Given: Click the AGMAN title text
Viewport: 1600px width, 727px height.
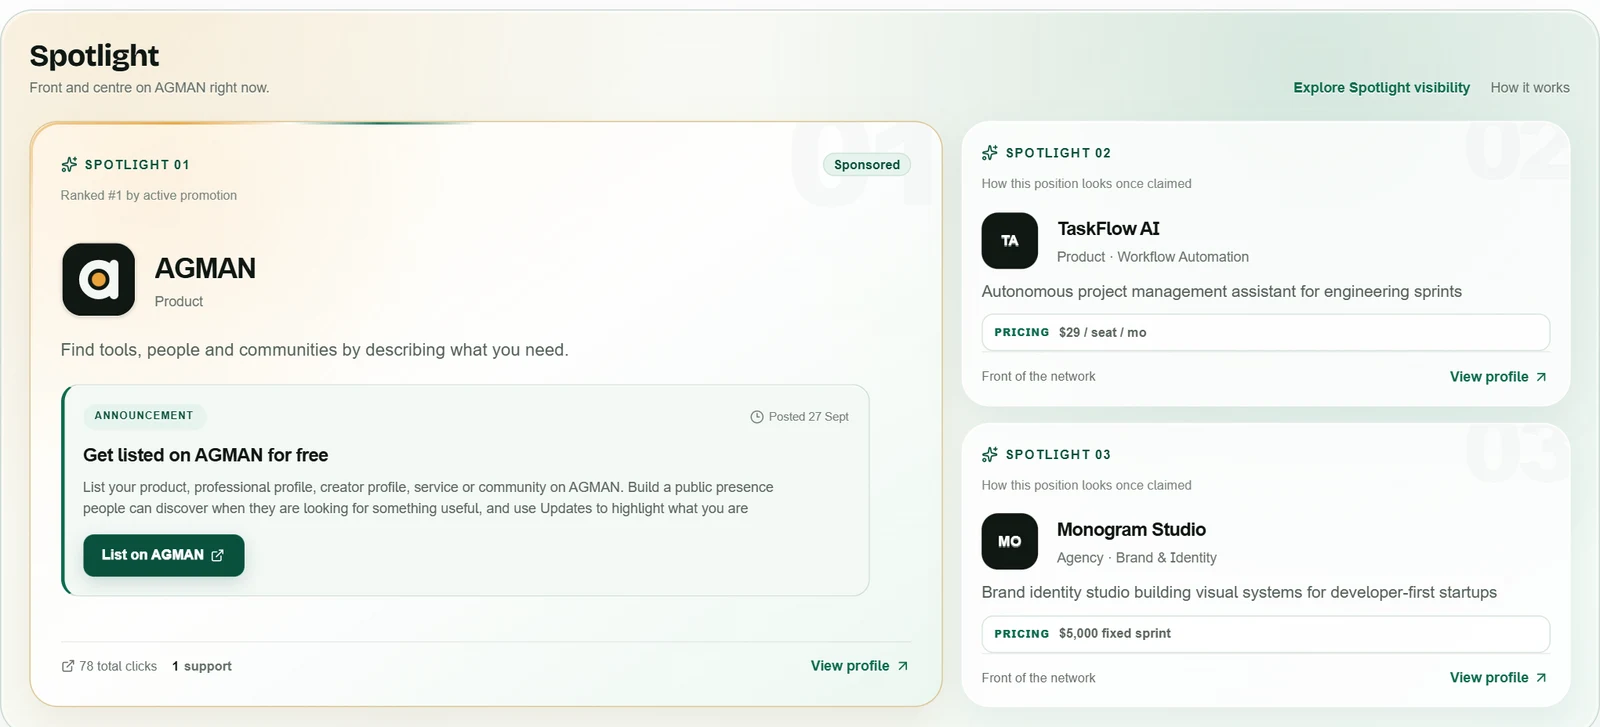Looking at the screenshot, I should tap(205, 268).
